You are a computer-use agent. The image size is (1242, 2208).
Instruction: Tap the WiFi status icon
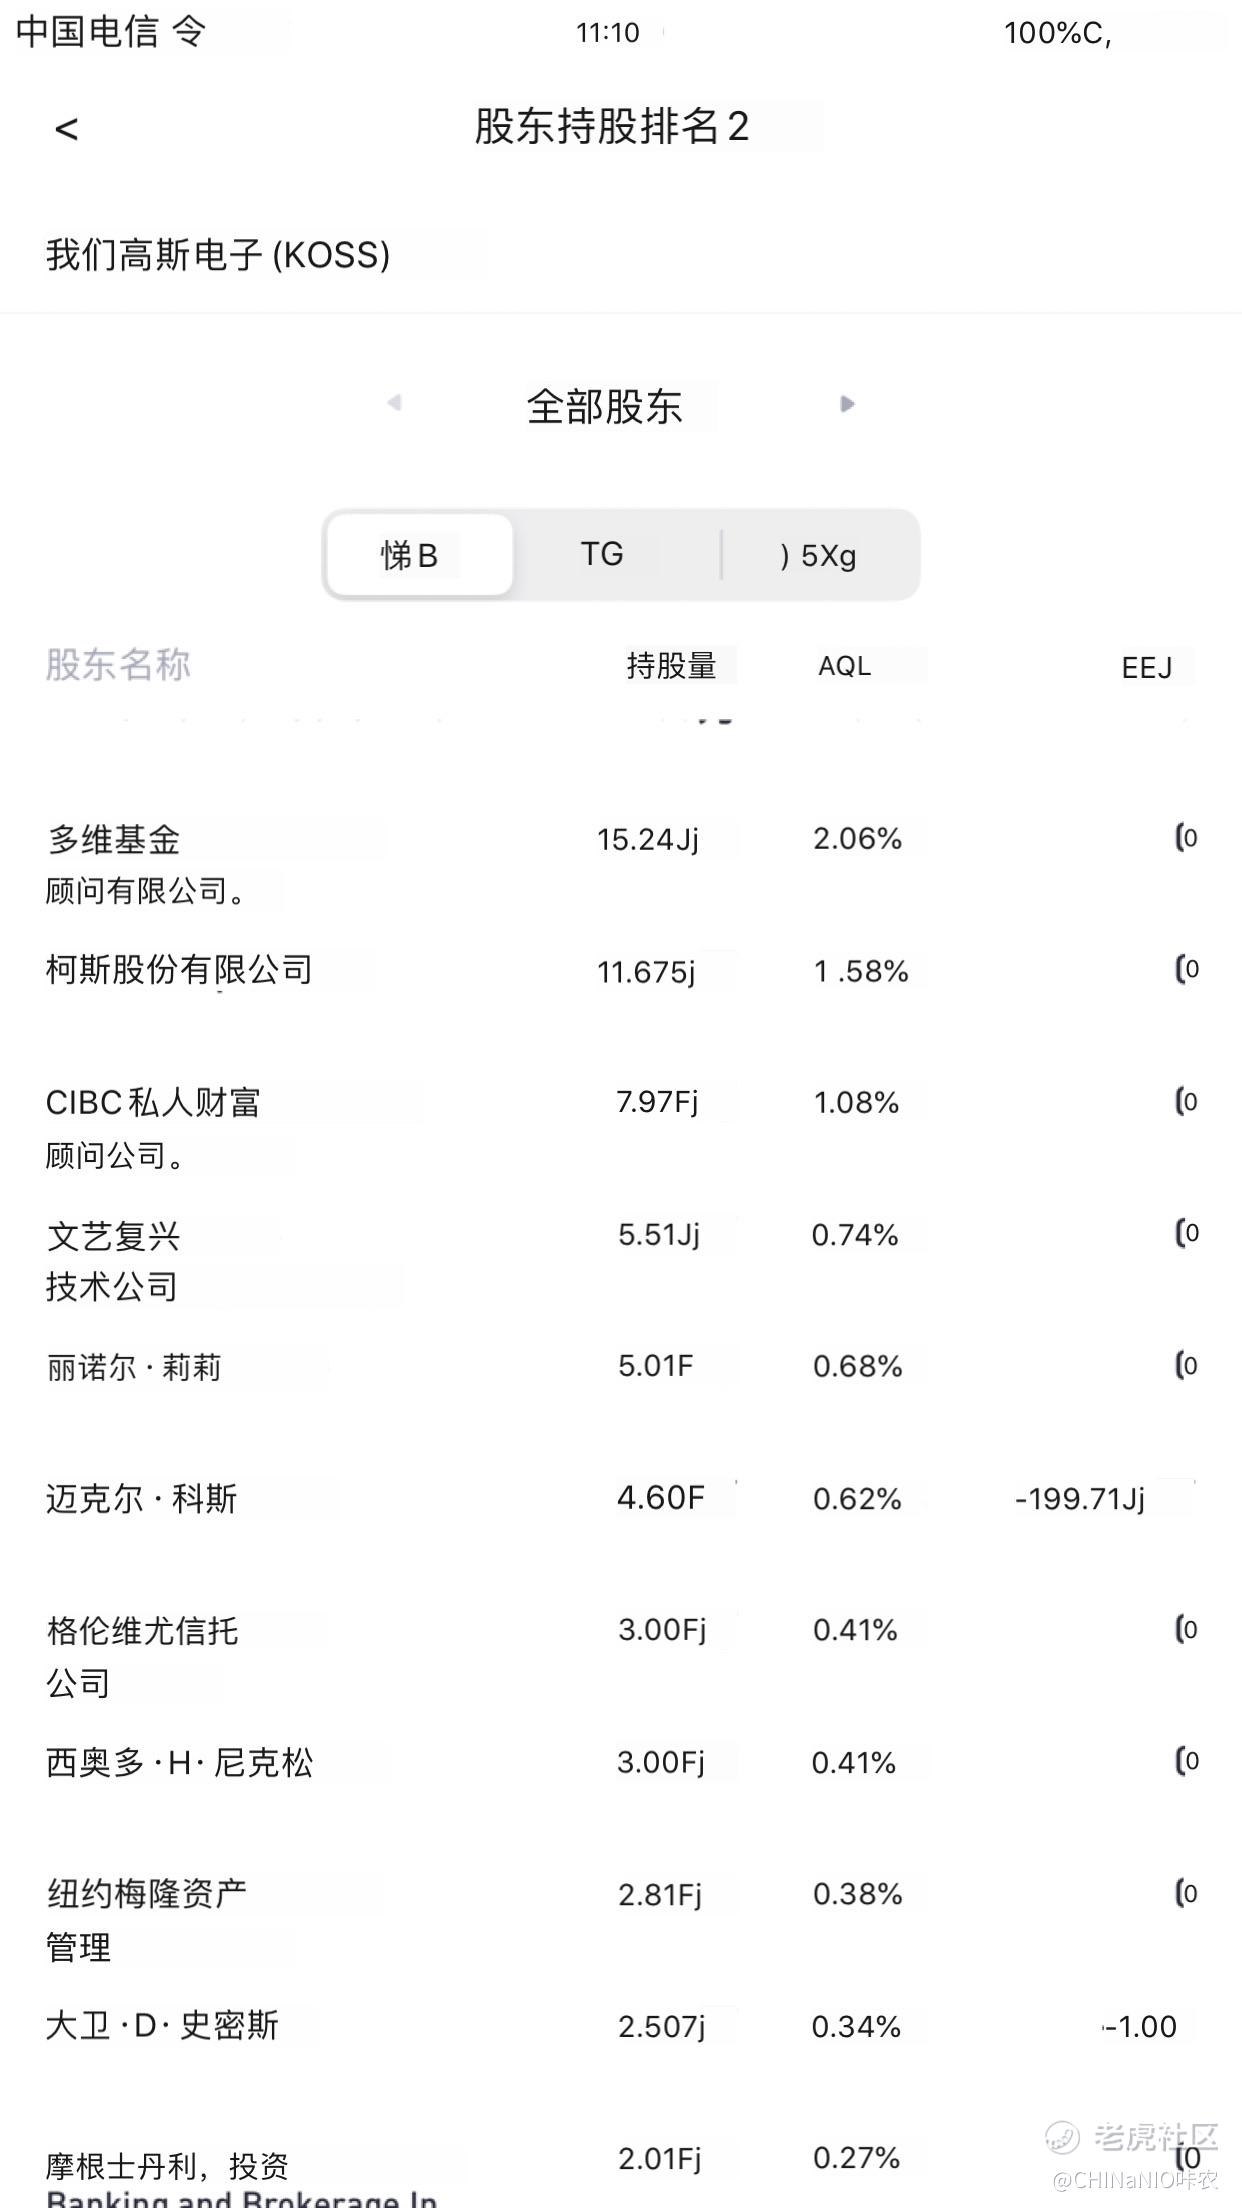189,32
